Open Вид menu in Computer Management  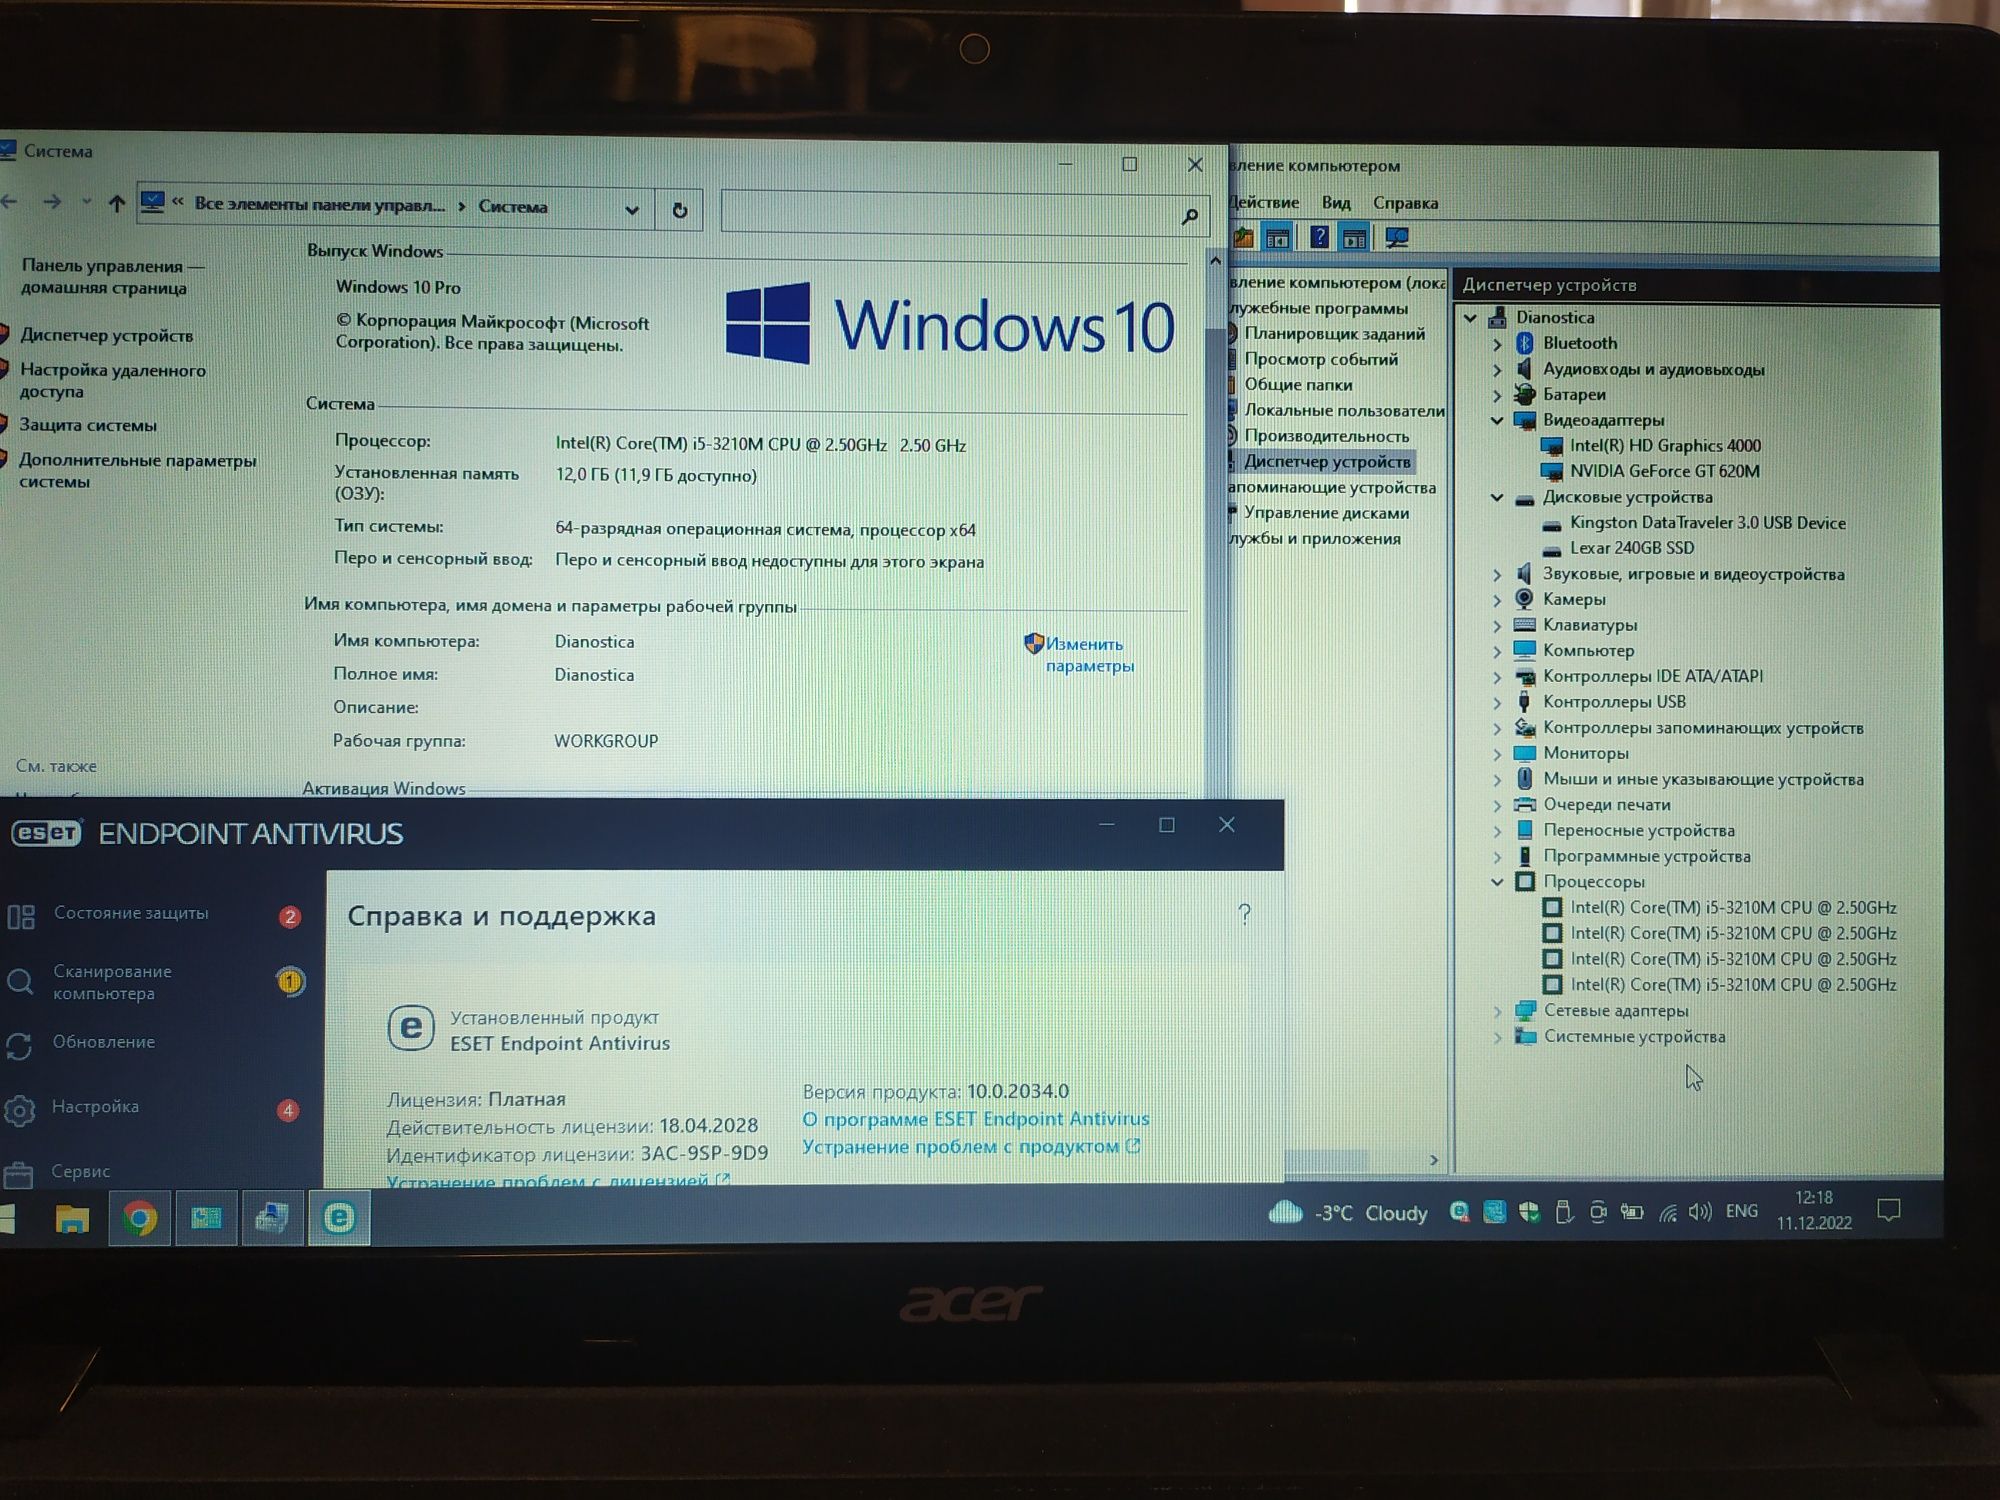click(x=1336, y=202)
